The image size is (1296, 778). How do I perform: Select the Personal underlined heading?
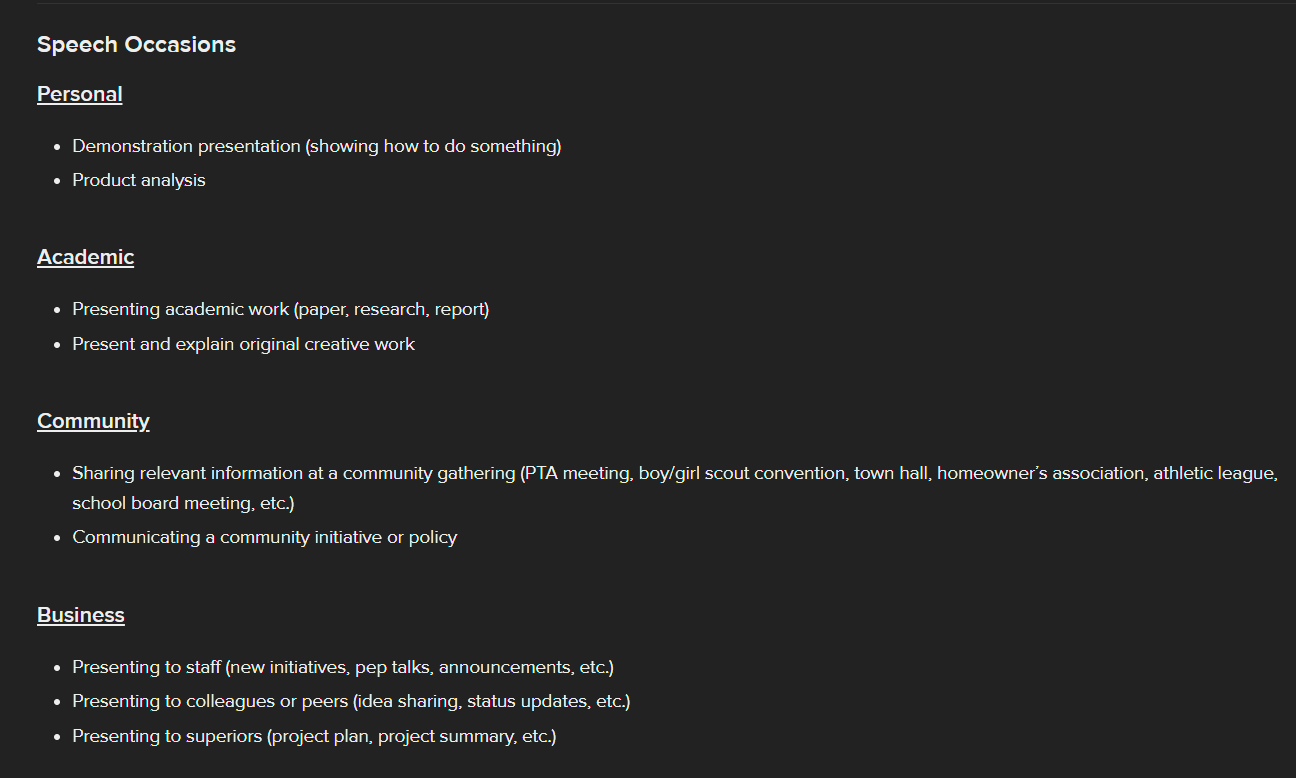point(80,94)
